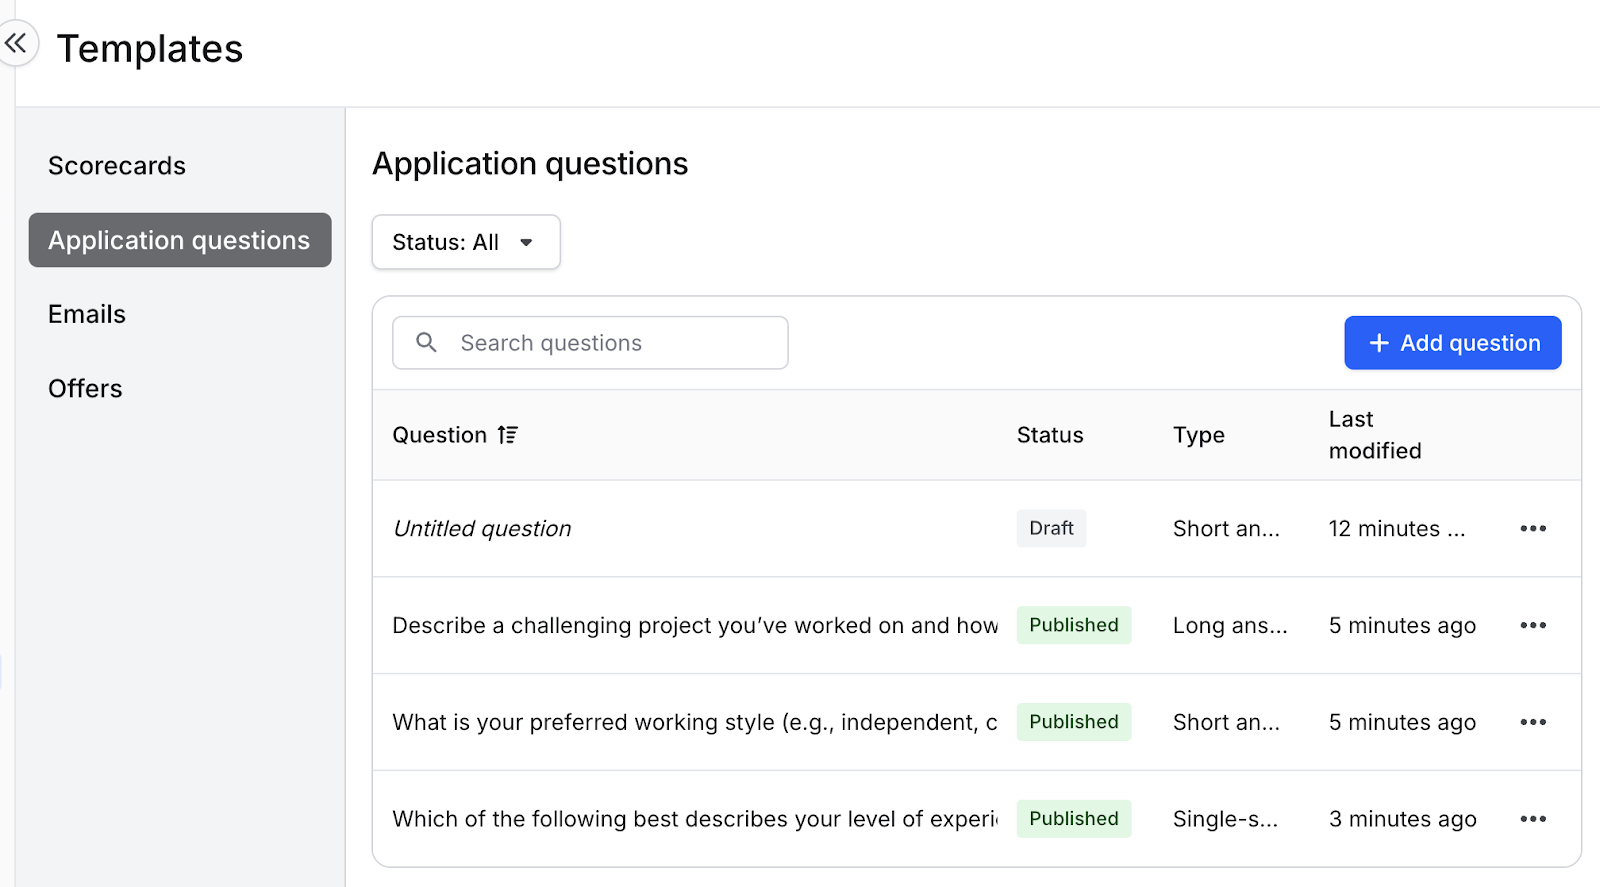Click the Question column sort icon
Image resolution: width=1600 pixels, height=887 pixels.
(x=508, y=435)
